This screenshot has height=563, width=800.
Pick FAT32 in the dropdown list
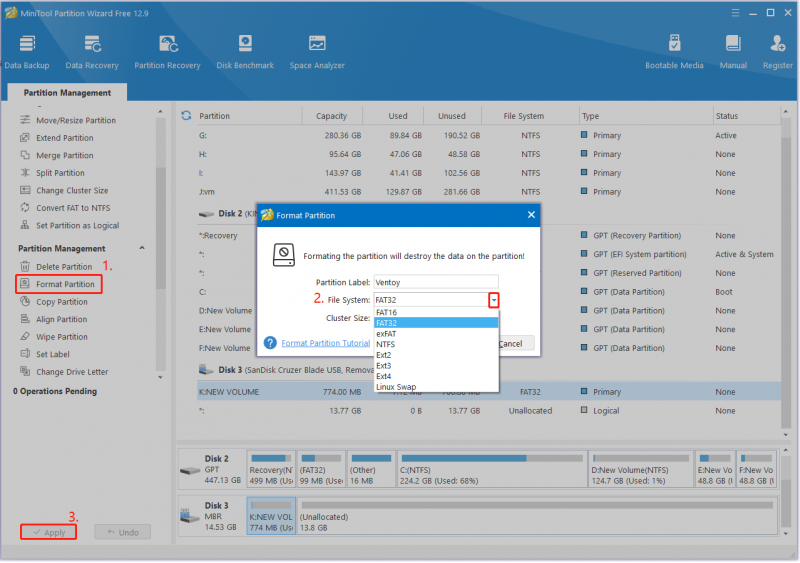(436, 323)
